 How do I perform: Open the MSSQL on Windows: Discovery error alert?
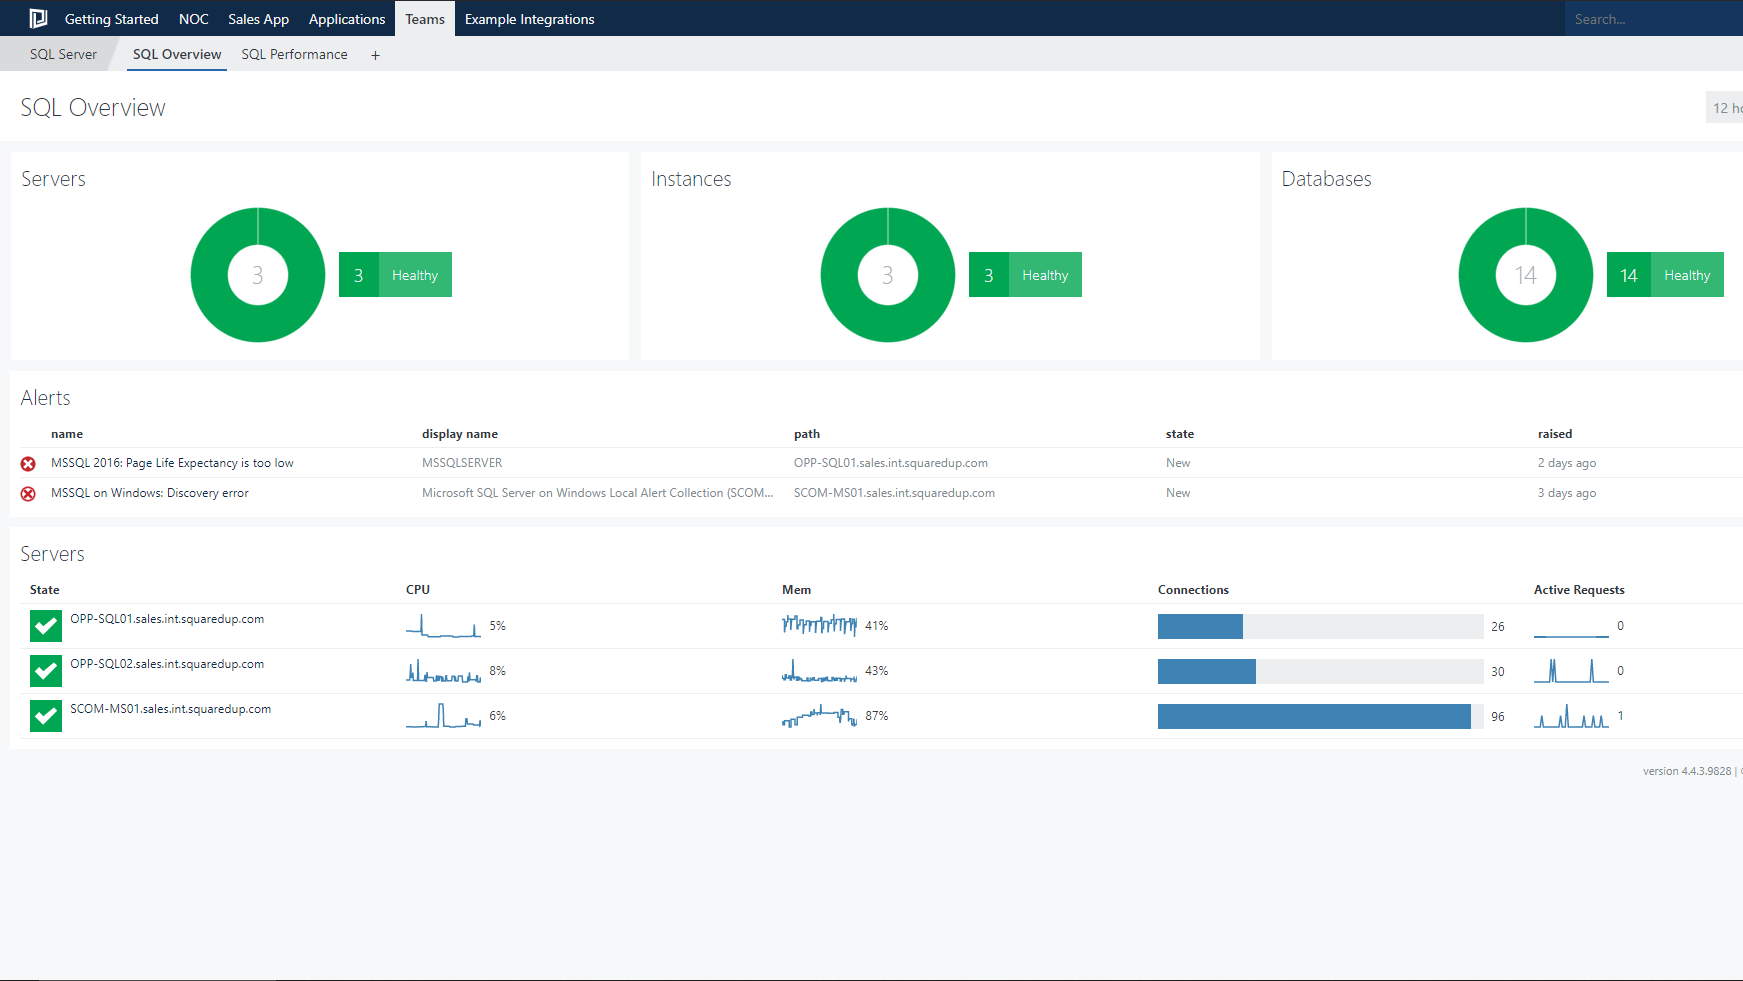(150, 493)
